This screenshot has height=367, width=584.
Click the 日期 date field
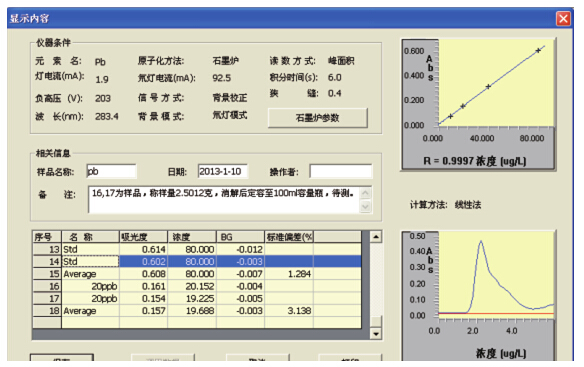point(223,171)
